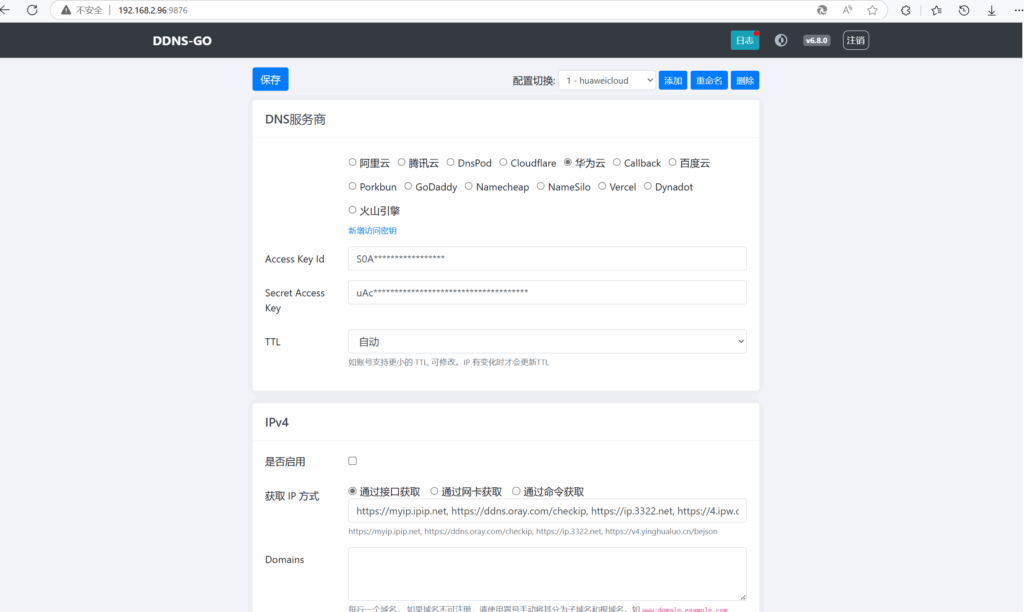Click the DDNS-GO title in header
Screen dimensions: 1024x612
[181, 40]
